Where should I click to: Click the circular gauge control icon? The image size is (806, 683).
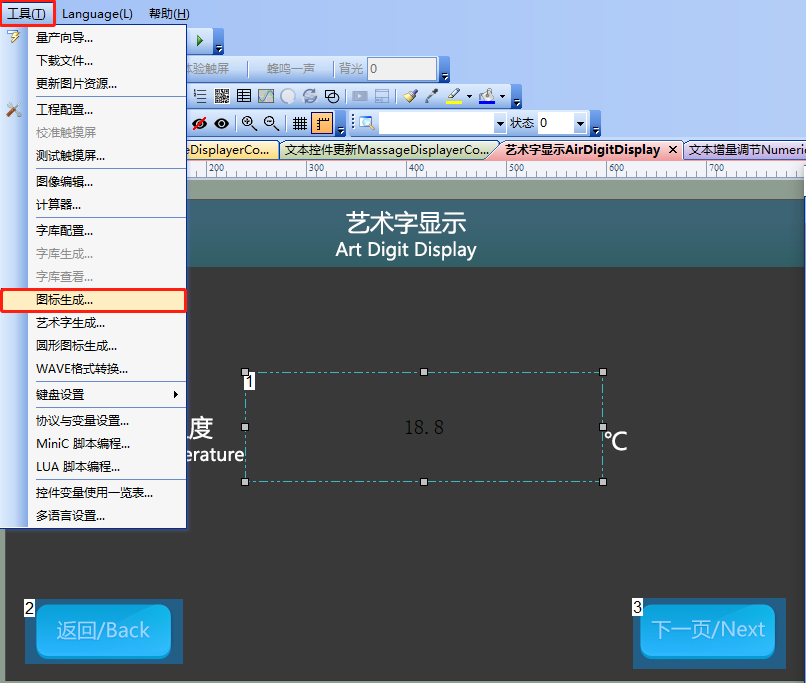click(288, 96)
